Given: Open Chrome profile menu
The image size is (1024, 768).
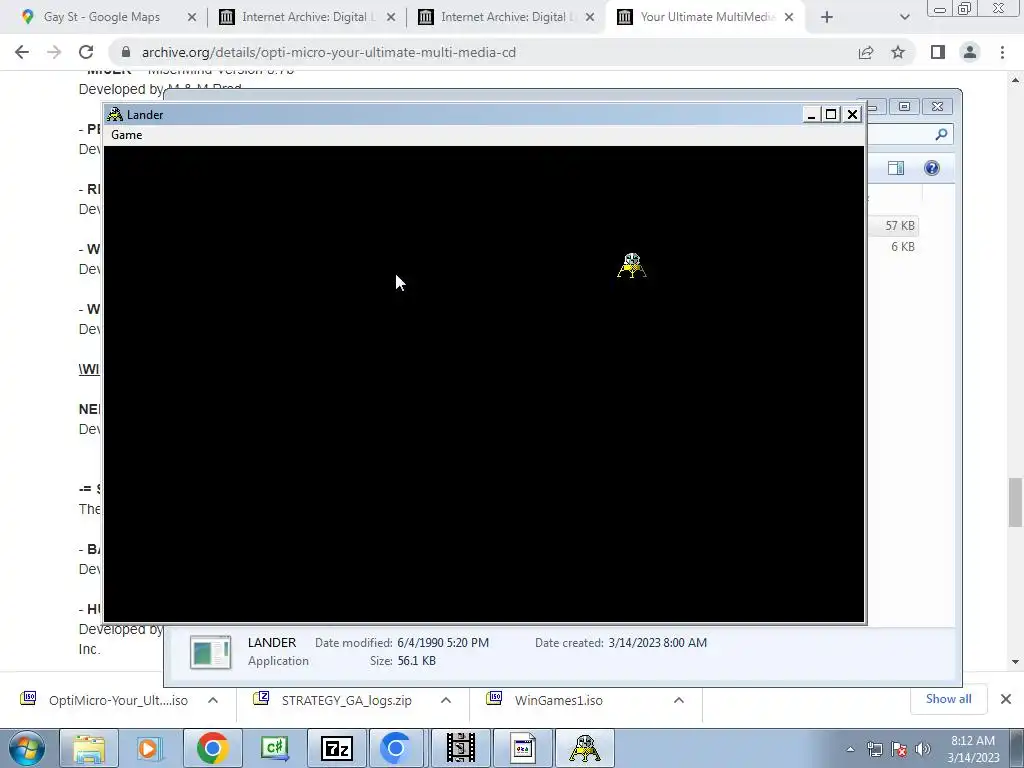Looking at the screenshot, I should pyautogui.click(x=970, y=52).
